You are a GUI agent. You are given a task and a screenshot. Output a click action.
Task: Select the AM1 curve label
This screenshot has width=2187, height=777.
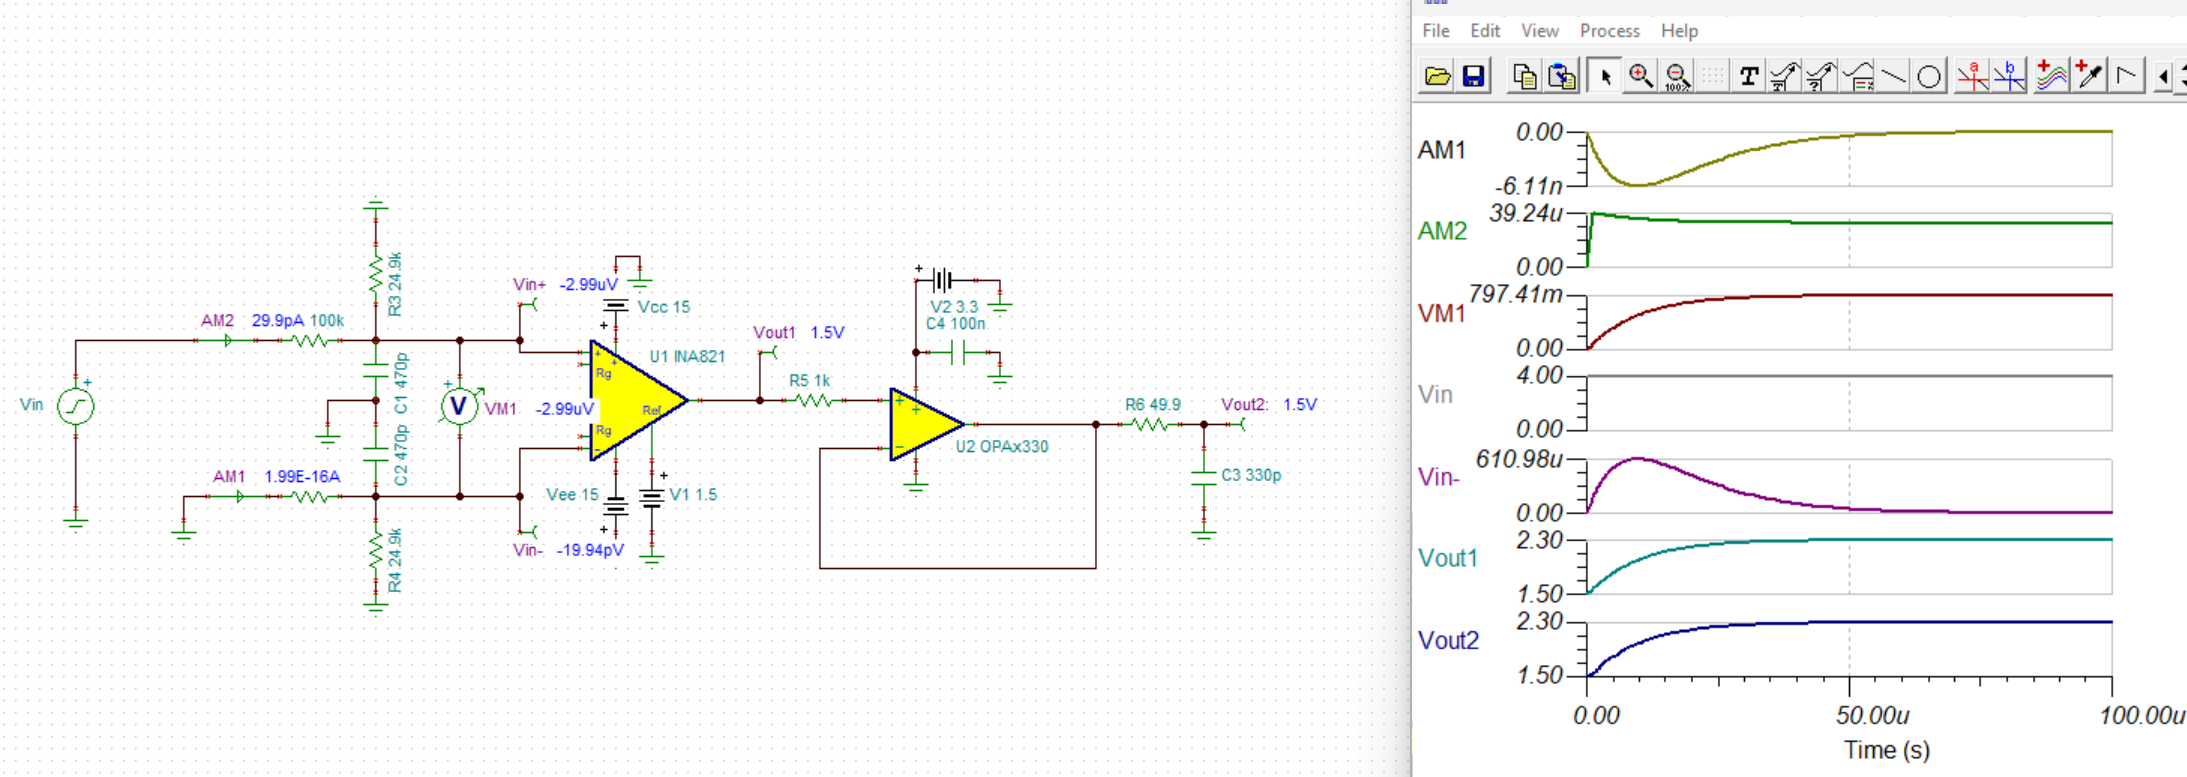(x=1442, y=150)
